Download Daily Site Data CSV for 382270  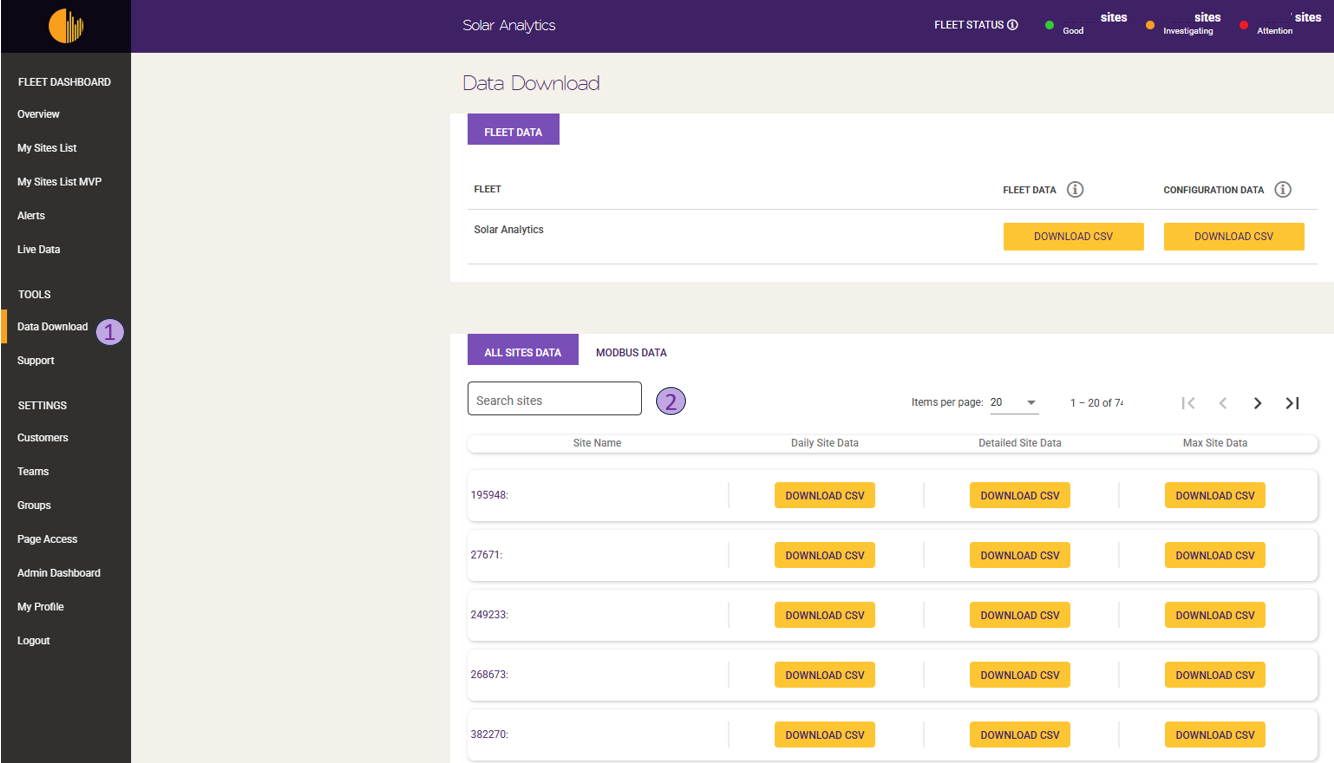825,735
